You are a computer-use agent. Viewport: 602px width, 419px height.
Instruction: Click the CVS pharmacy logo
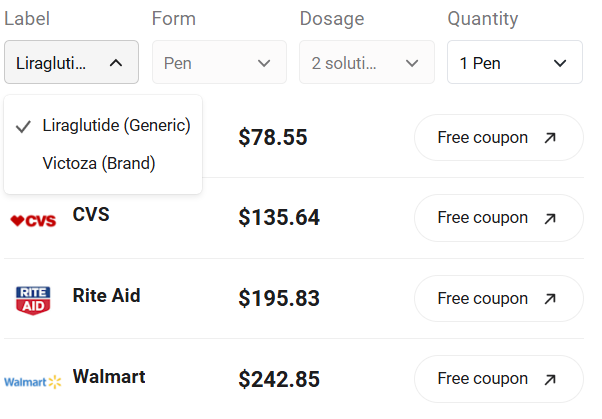(x=33, y=220)
